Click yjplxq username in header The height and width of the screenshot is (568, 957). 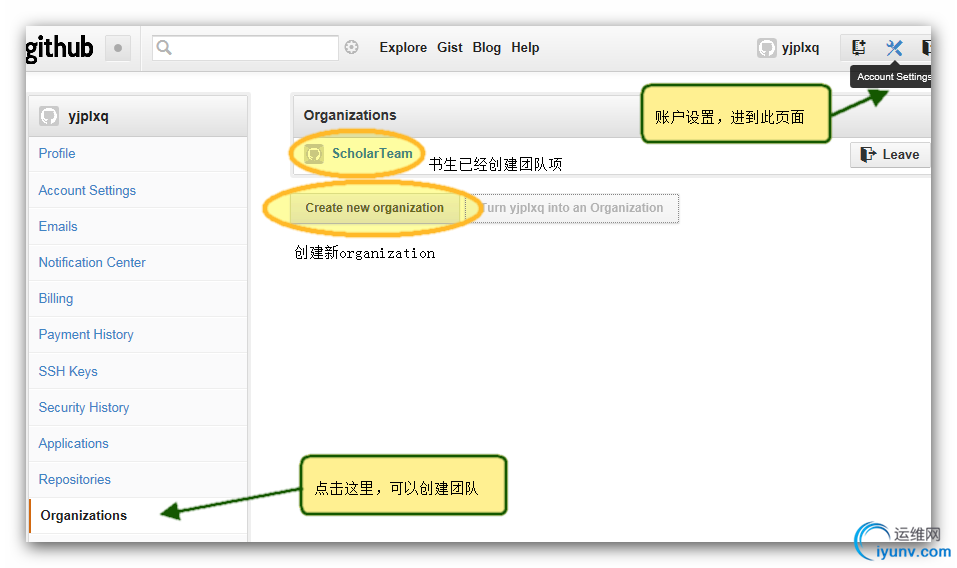click(x=800, y=48)
